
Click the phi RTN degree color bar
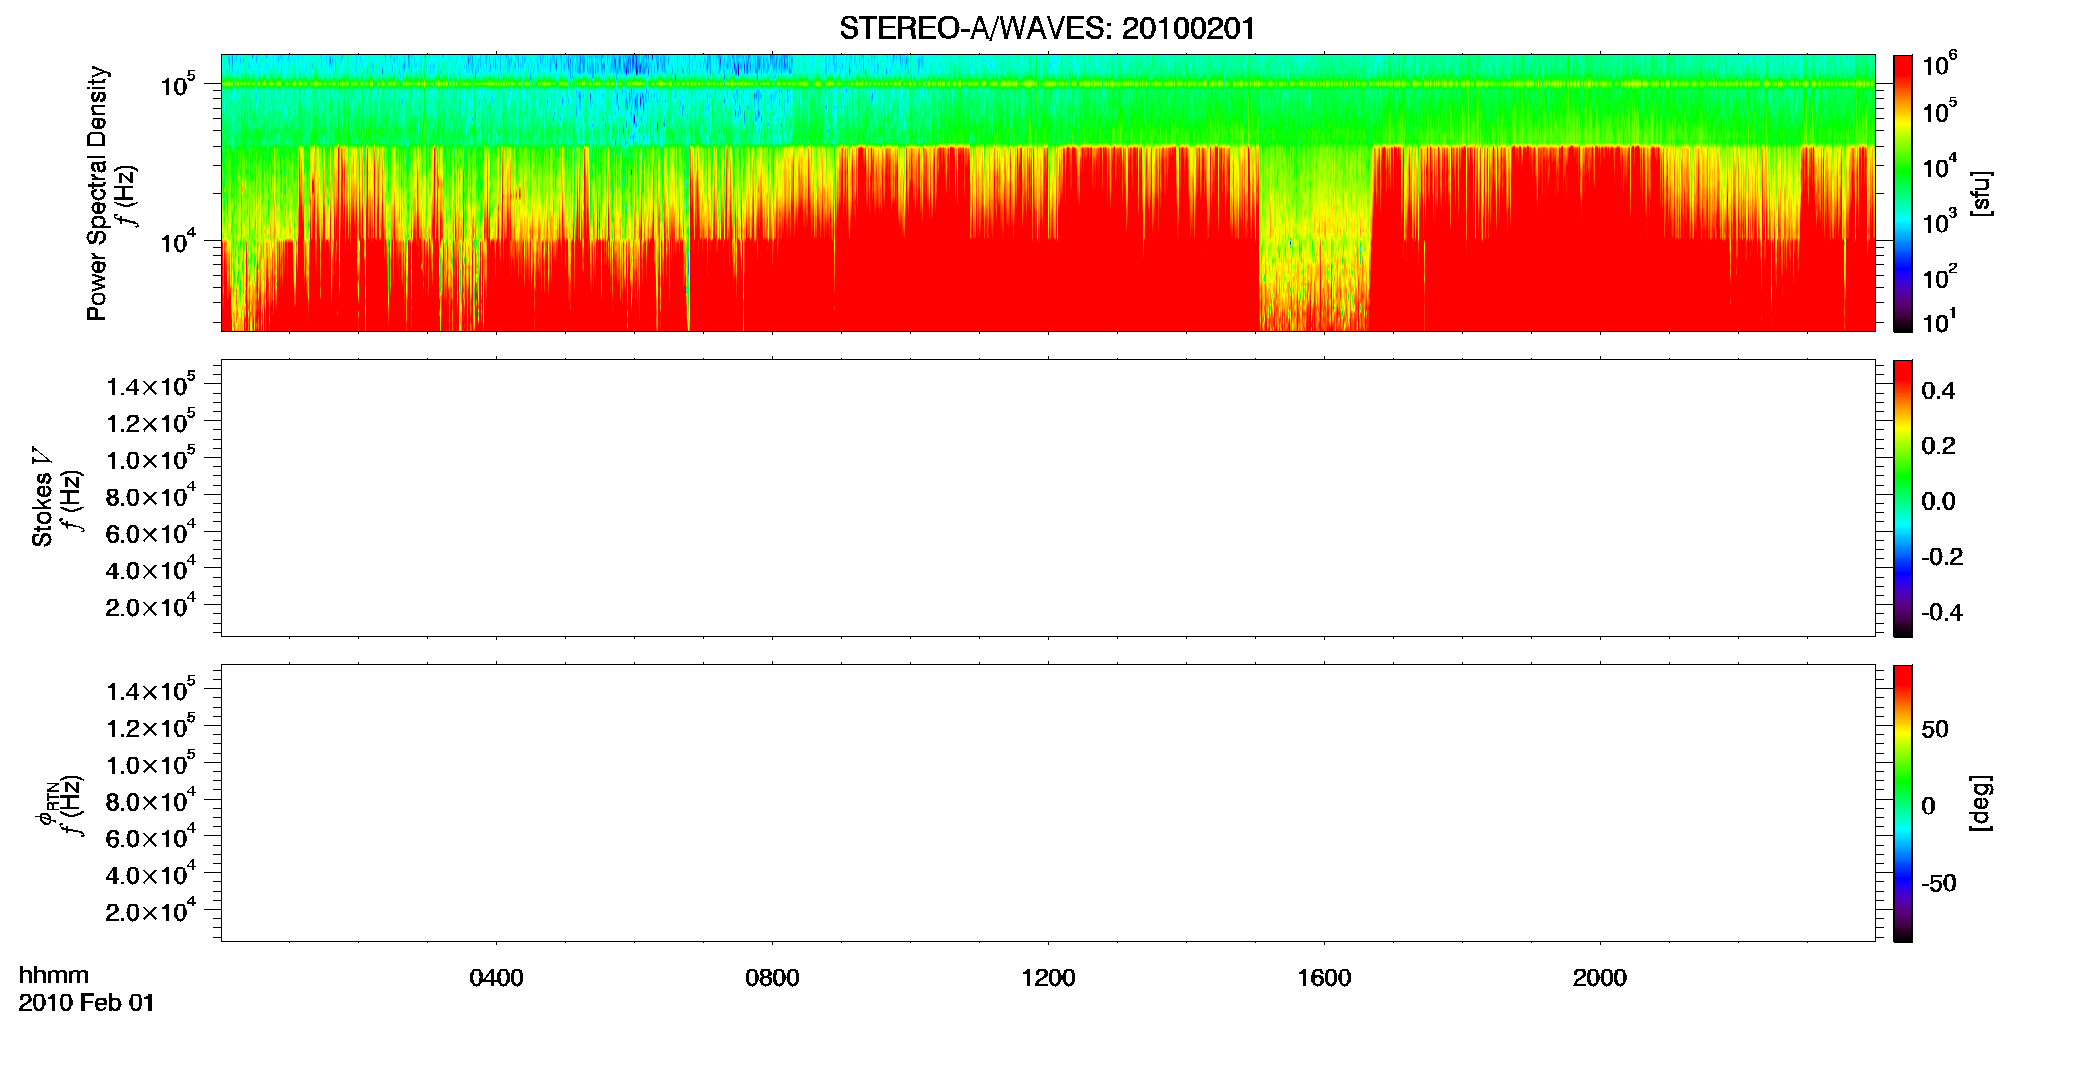[1903, 803]
